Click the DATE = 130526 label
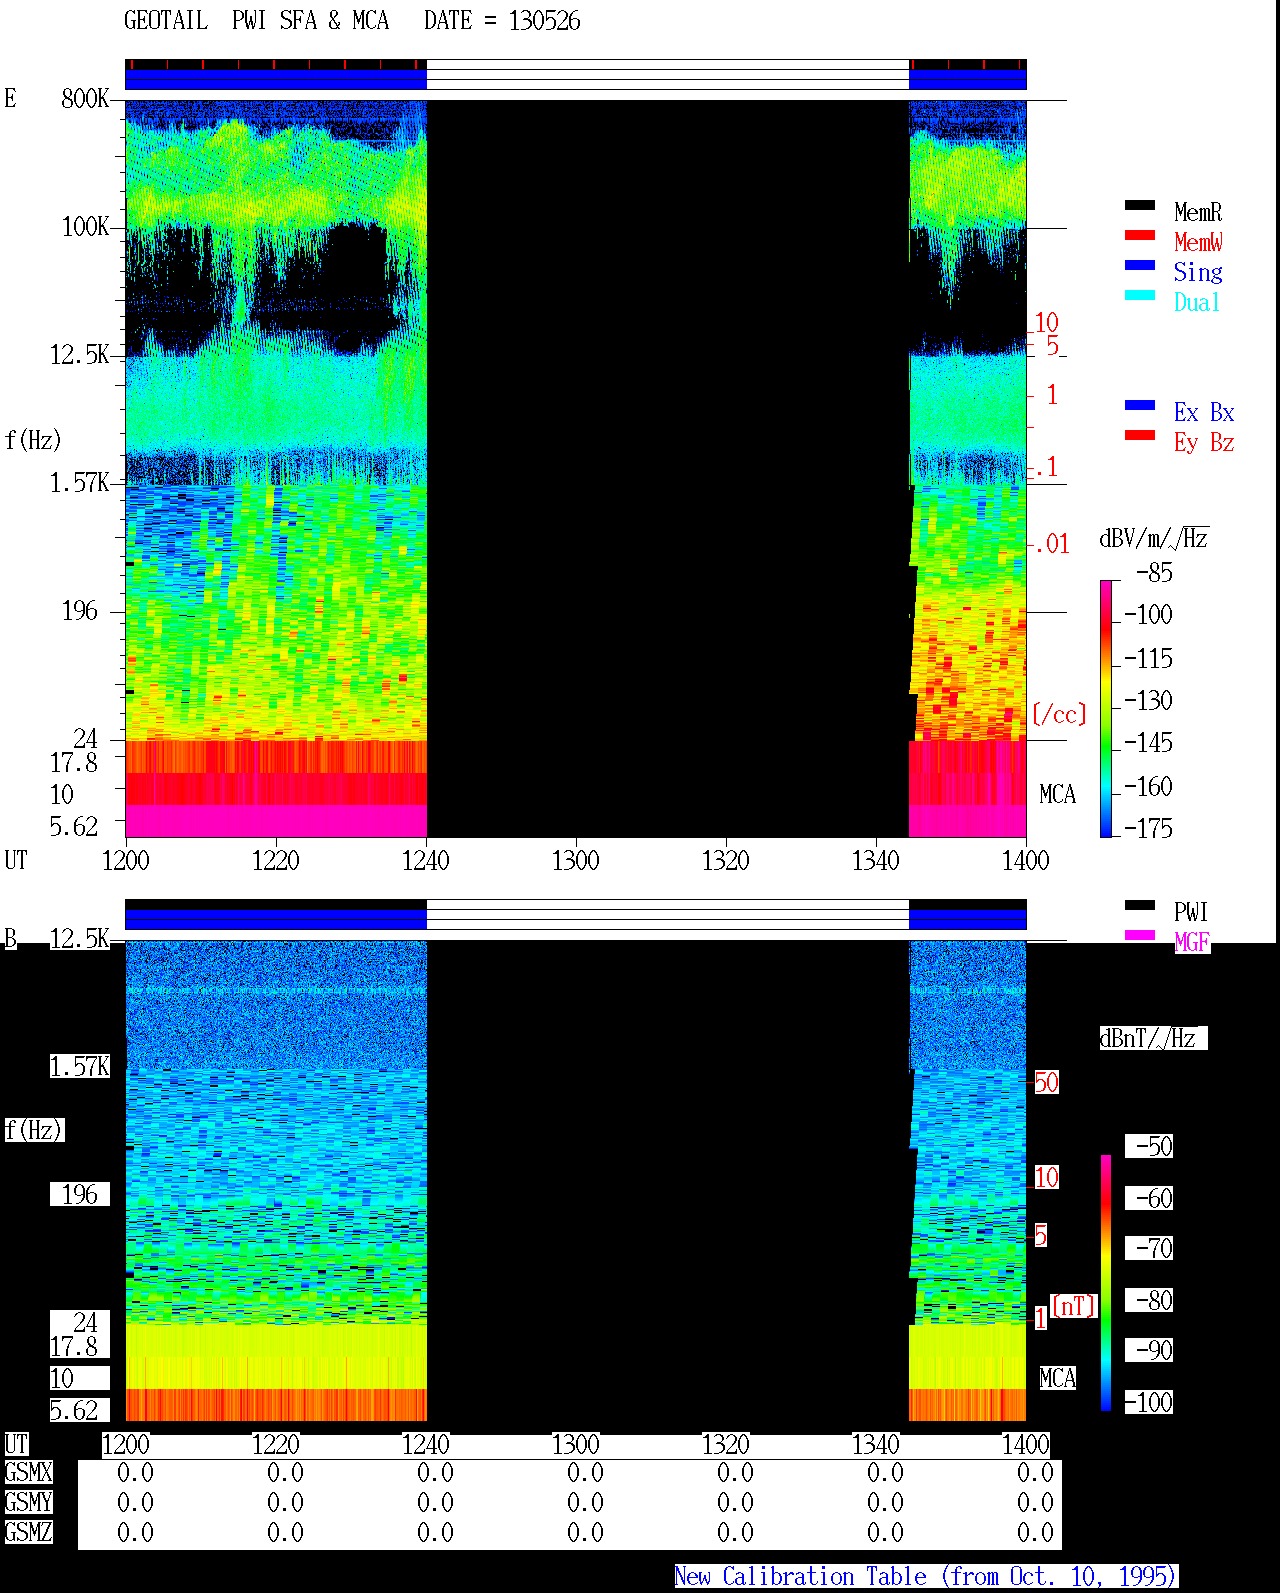This screenshot has width=1280, height=1593. (502, 21)
